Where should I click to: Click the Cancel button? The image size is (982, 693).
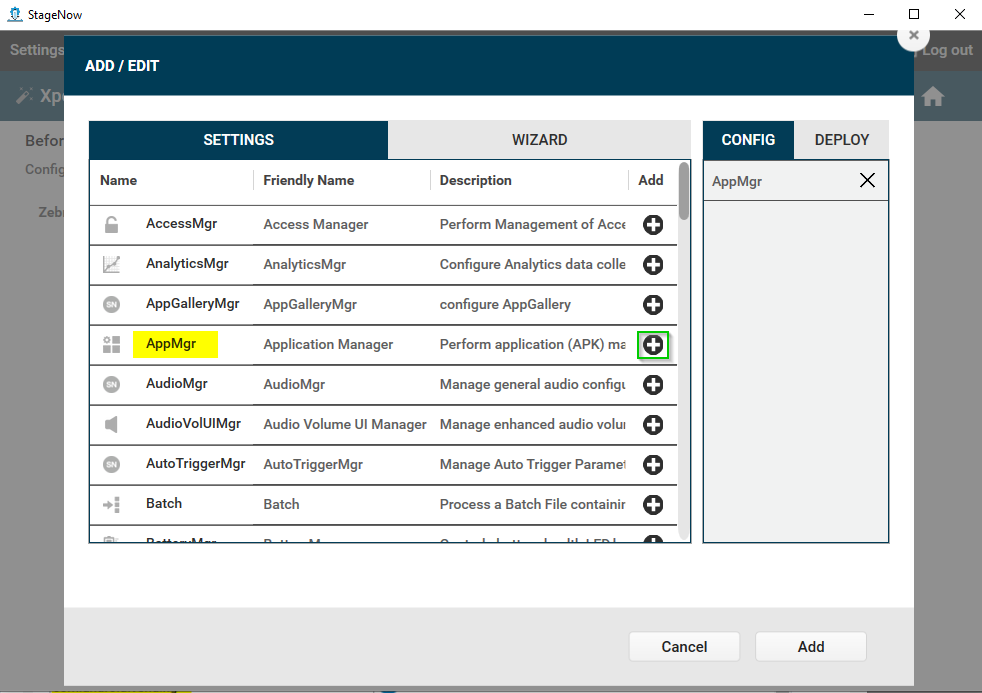tap(684, 647)
